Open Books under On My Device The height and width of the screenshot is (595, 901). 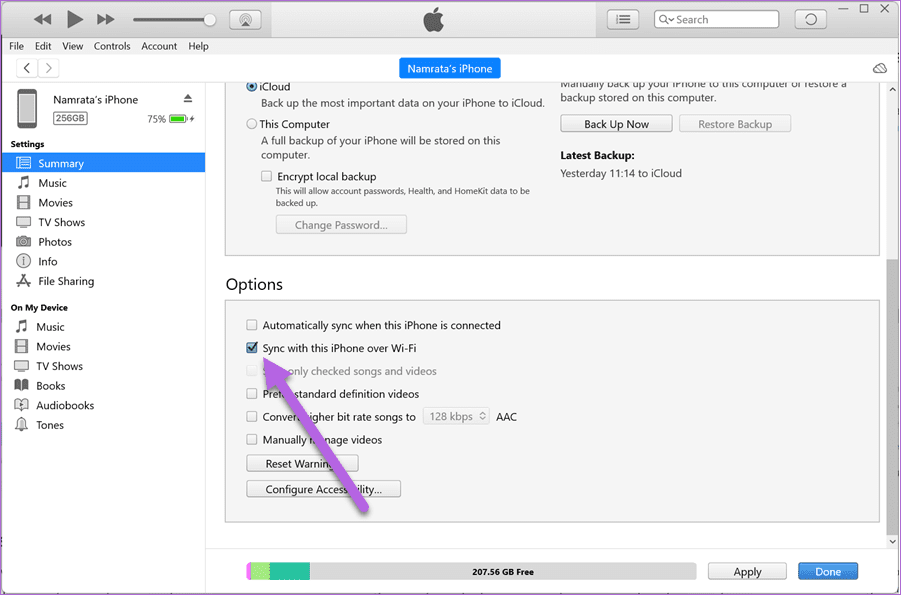pyautogui.click(x=51, y=385)
